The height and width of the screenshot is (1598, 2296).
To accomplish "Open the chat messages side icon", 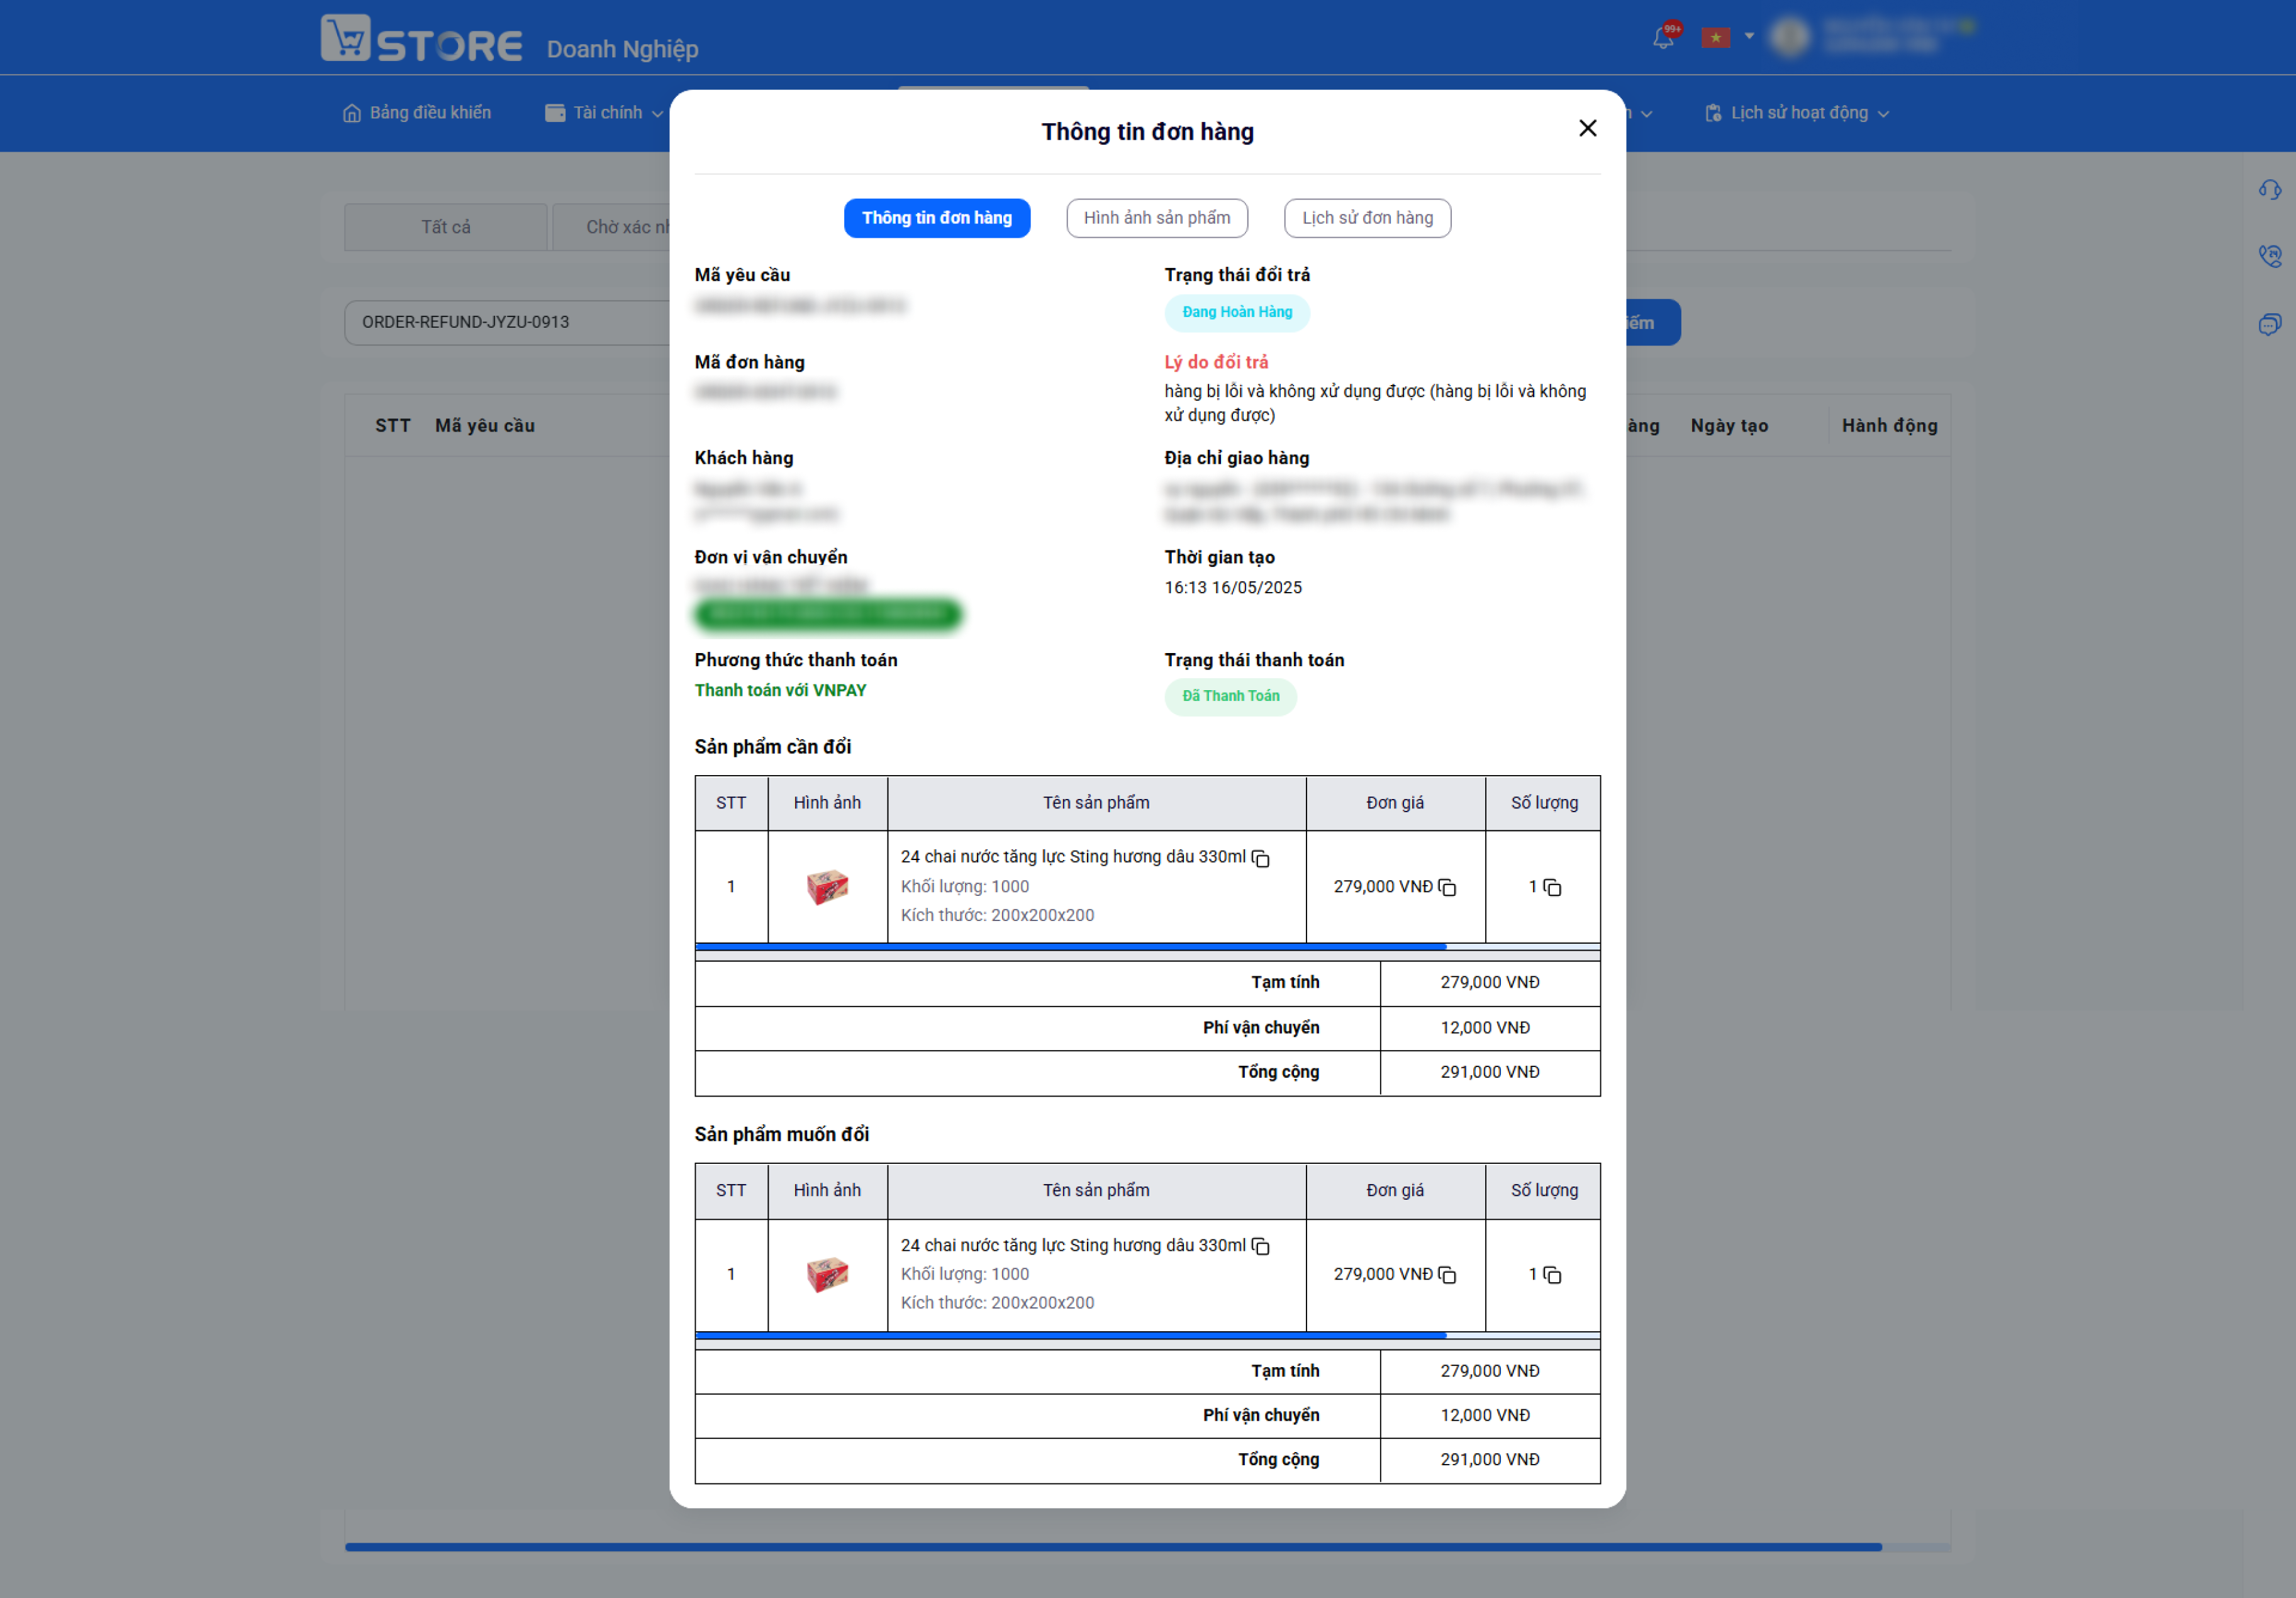I will point(2269,324).
